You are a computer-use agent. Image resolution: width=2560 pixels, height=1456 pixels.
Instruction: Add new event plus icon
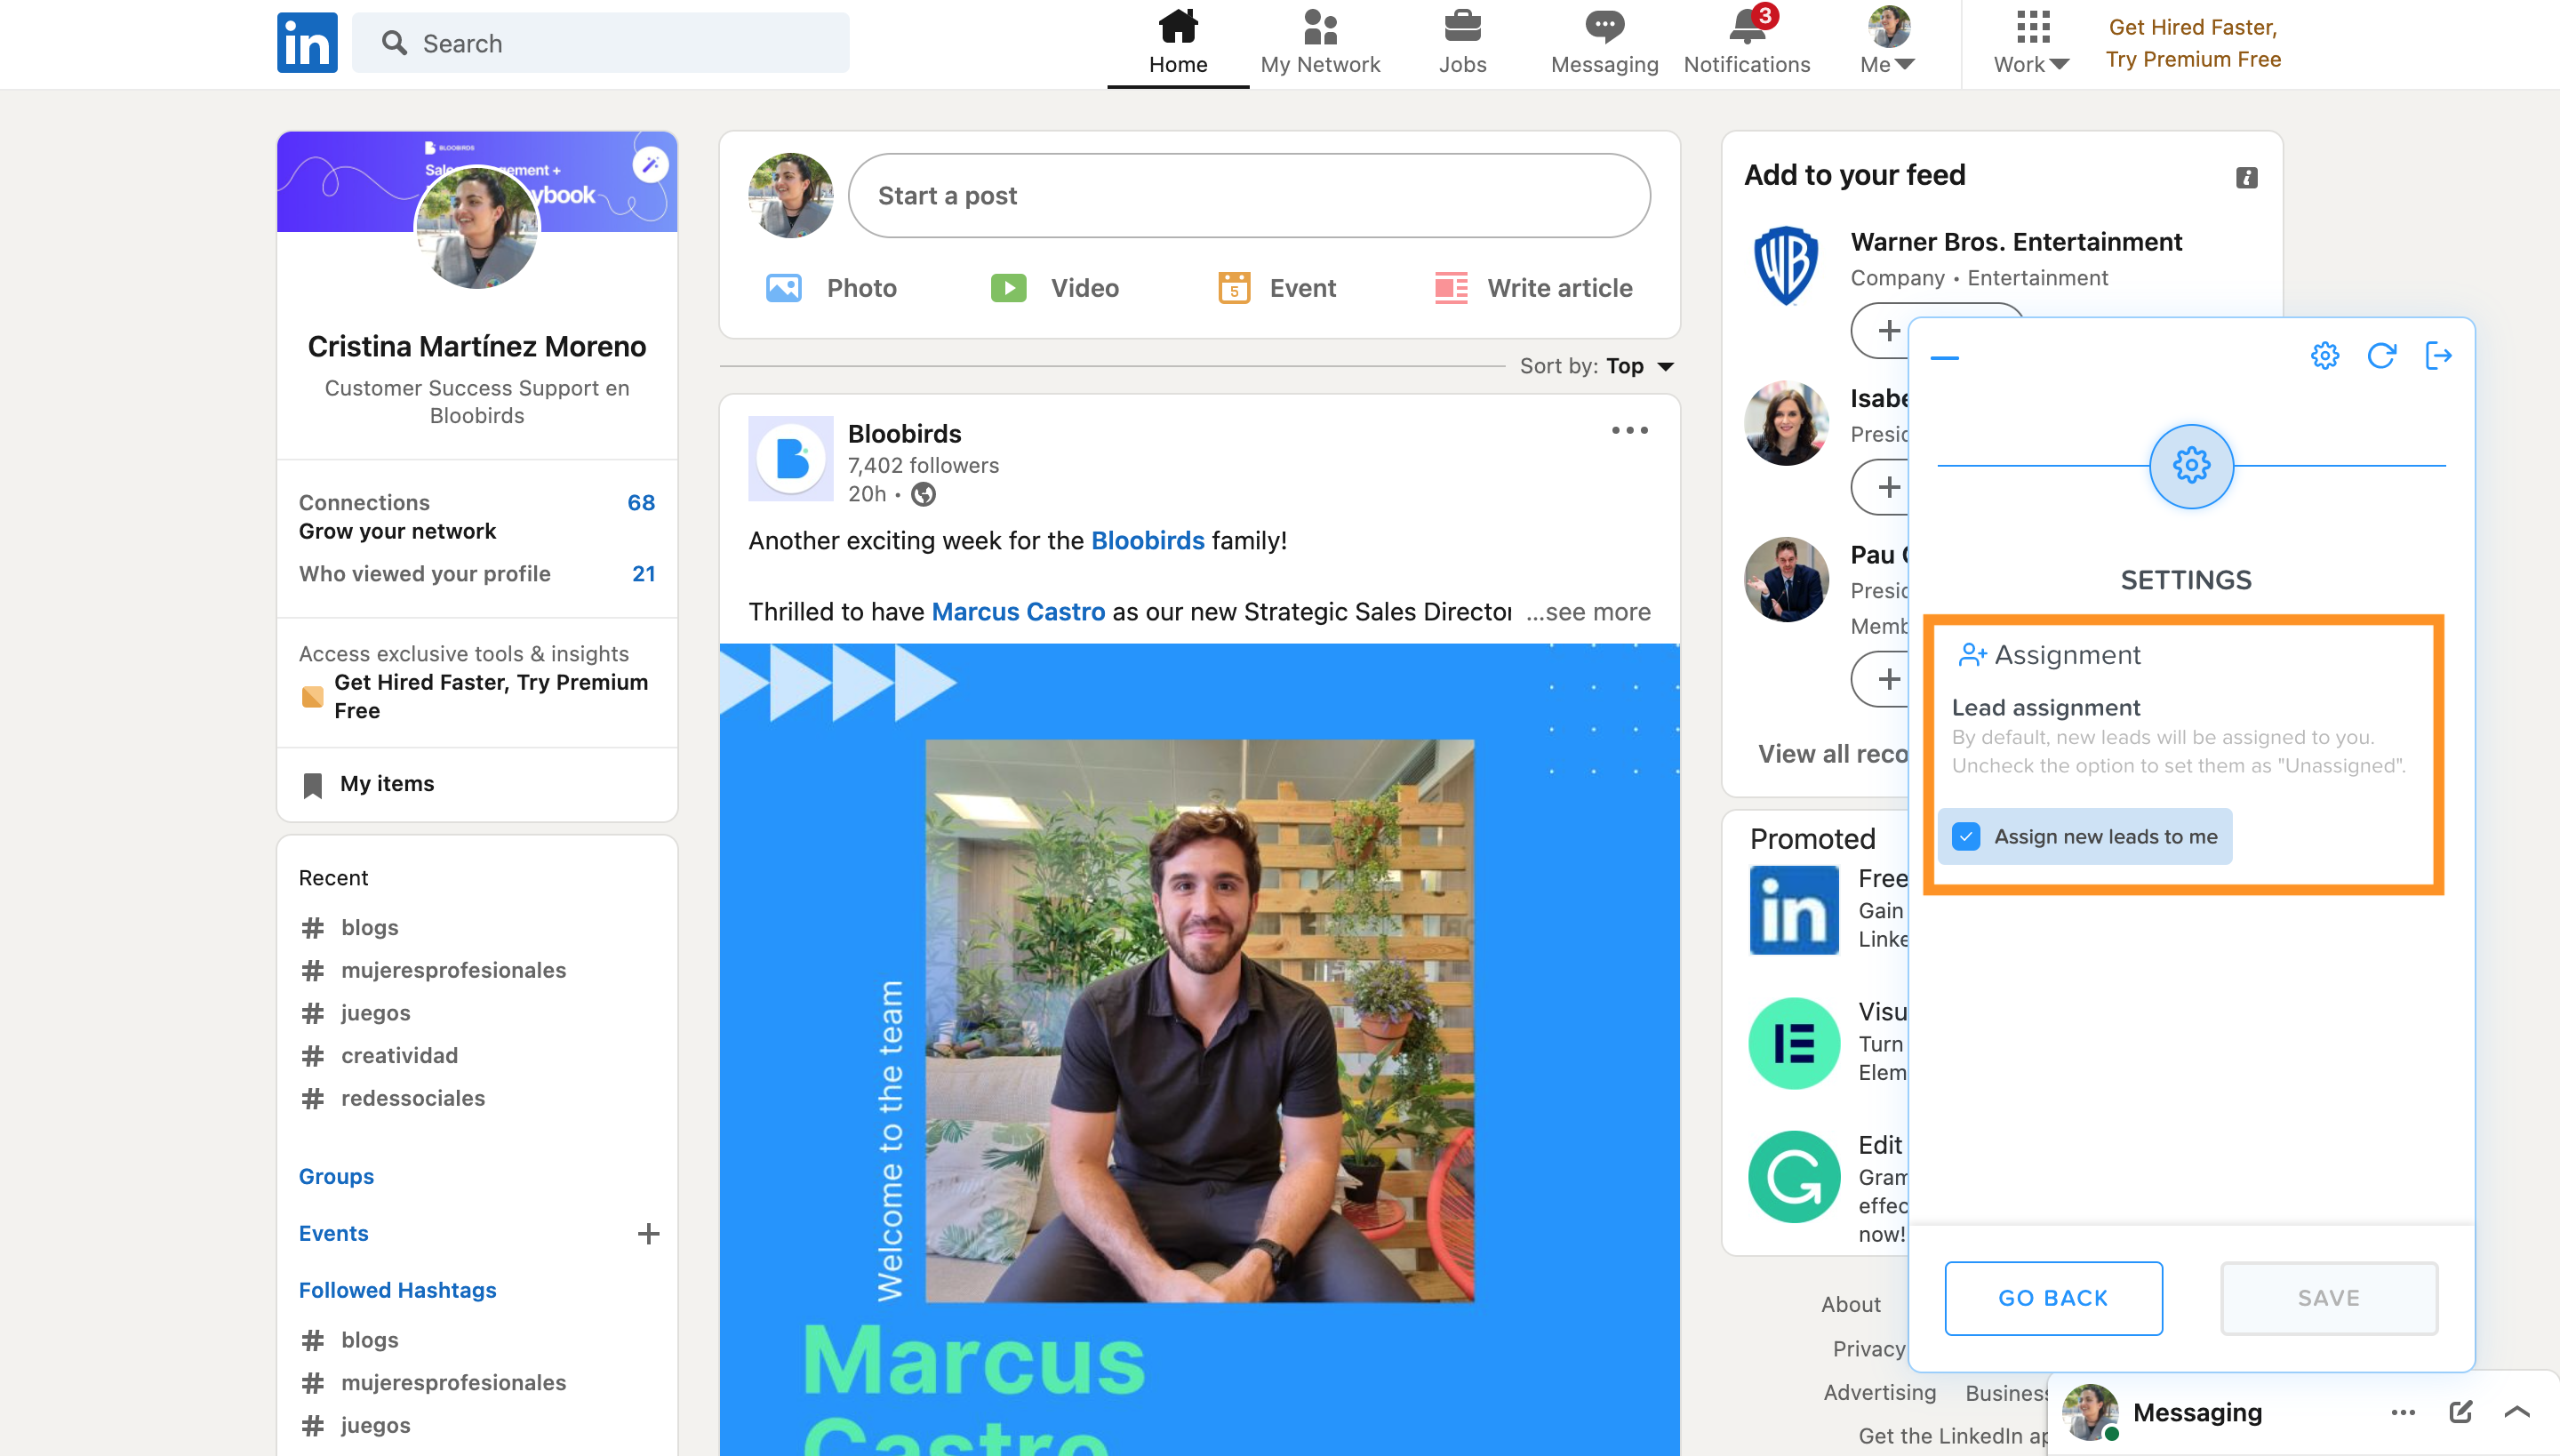coord(648,1233)
